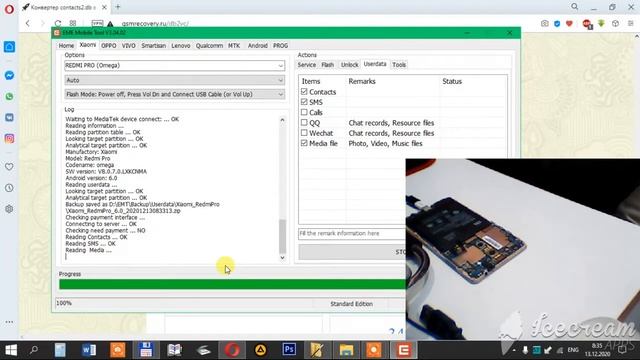Image resolution: width=640 pixels, height=360 pixels.
Task: Add page to bookmarks with heart icon
Action: [569, 24]
